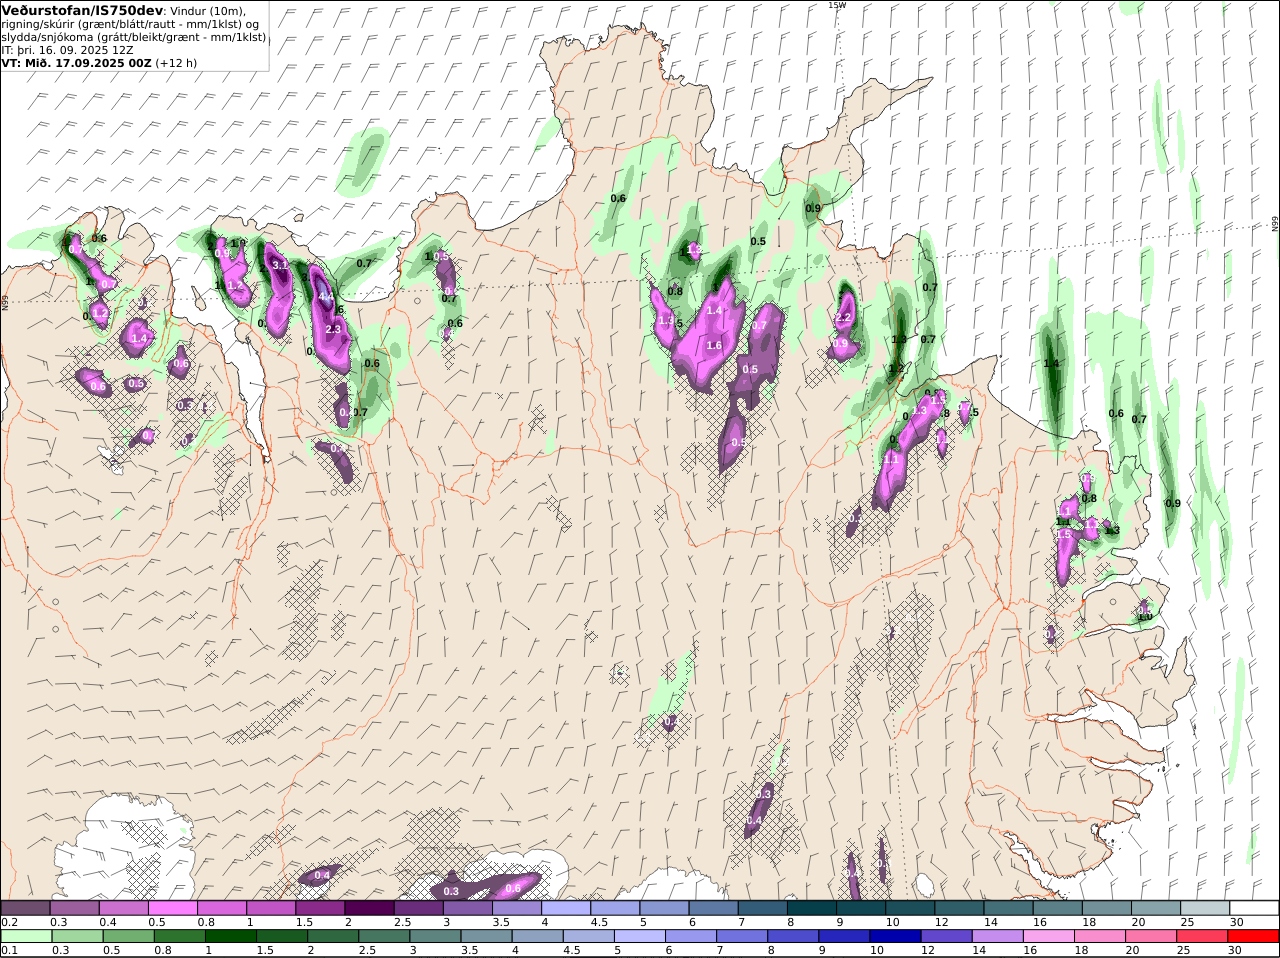Screen dimensions: 1280x958
Task: Pick the top legend swatch between 8 and 9
Action: 812,908
